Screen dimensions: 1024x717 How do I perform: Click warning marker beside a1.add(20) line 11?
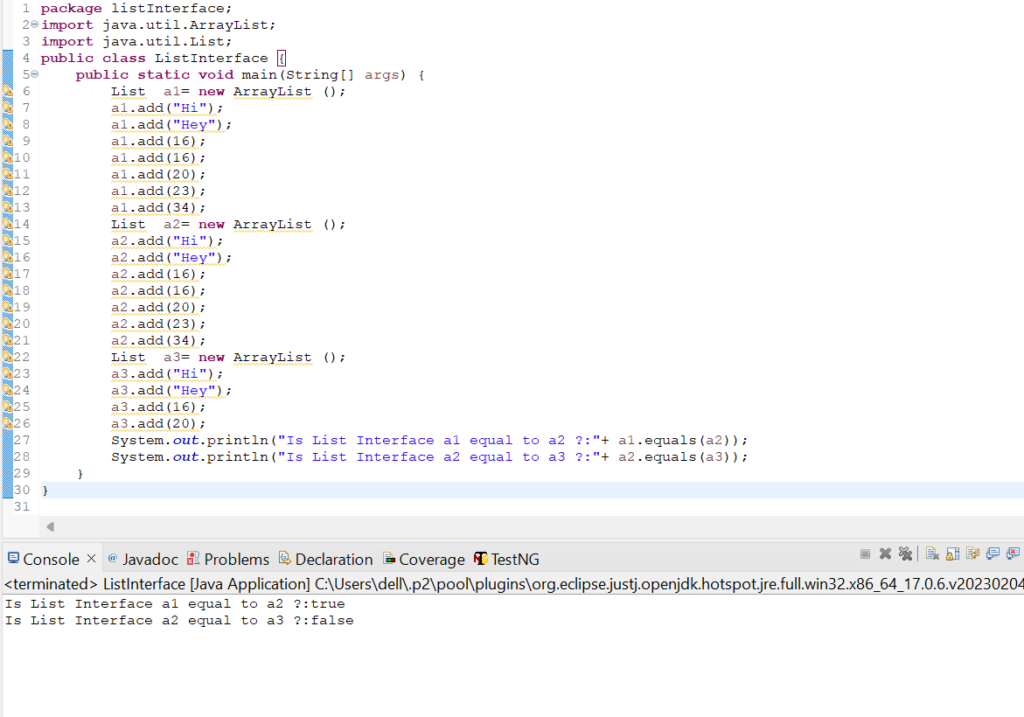8,174
